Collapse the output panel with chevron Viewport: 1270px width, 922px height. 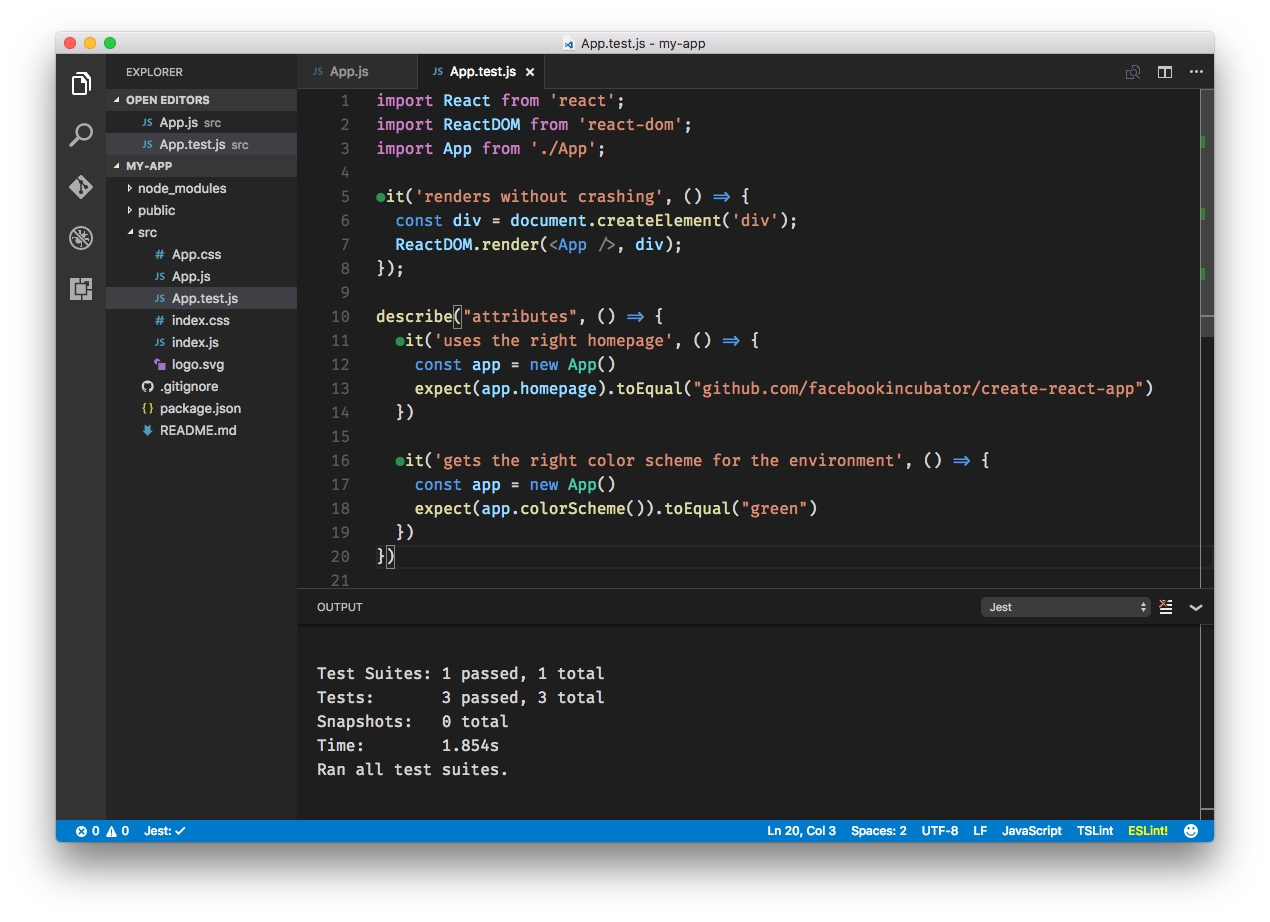[1196, 607]
